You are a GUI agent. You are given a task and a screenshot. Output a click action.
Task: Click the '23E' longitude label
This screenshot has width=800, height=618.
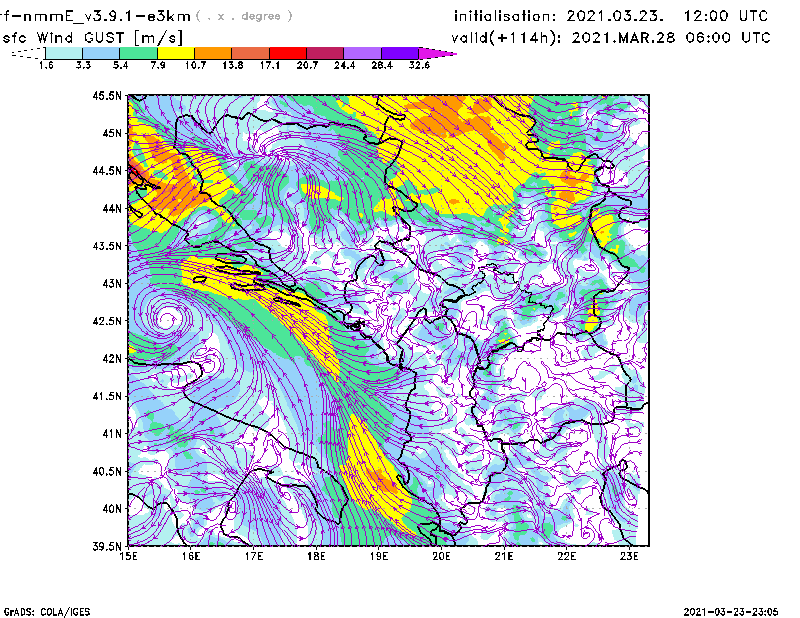629,556
